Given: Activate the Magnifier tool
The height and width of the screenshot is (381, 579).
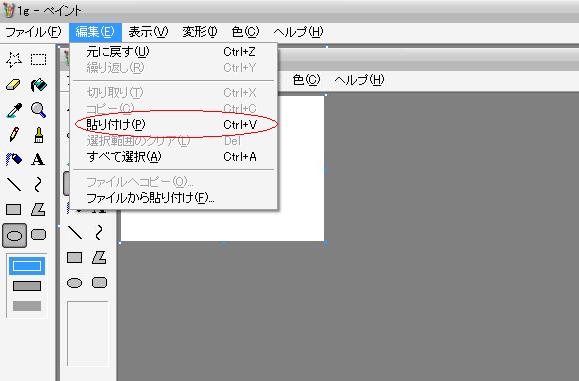Looking at the screenshot, I should point(38,110).
